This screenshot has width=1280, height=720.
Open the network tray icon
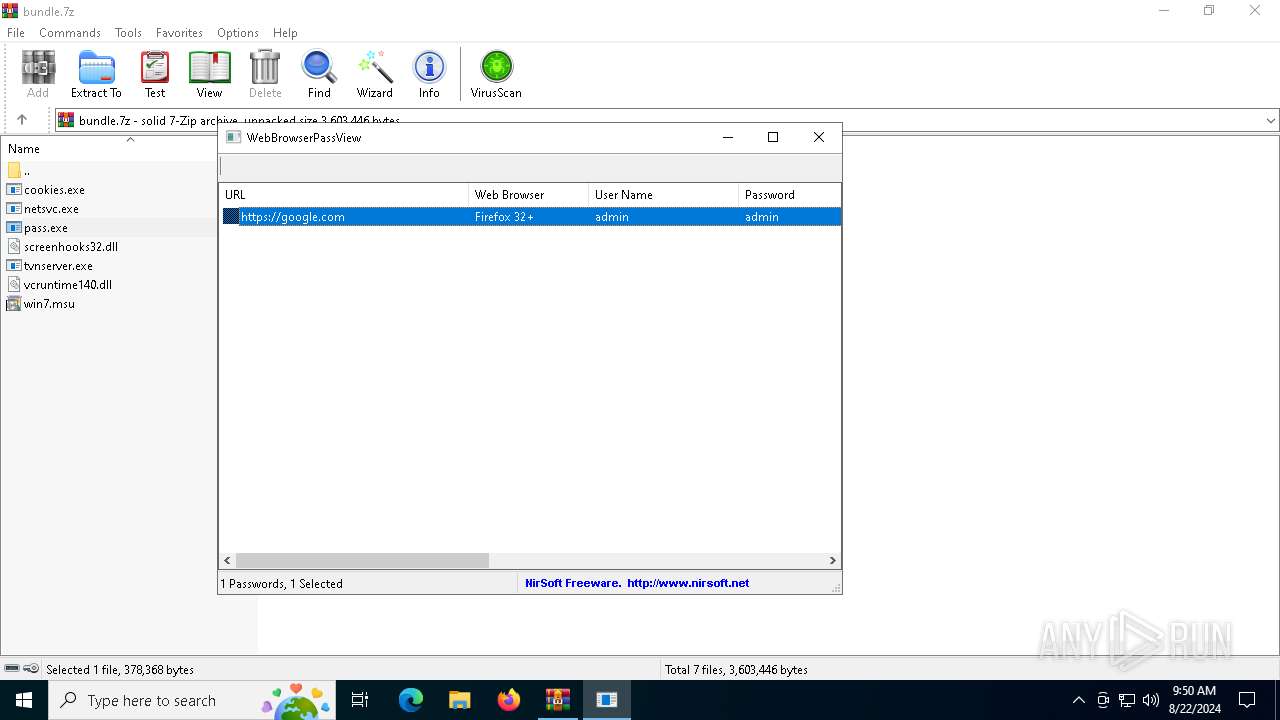click(1127, 700)
